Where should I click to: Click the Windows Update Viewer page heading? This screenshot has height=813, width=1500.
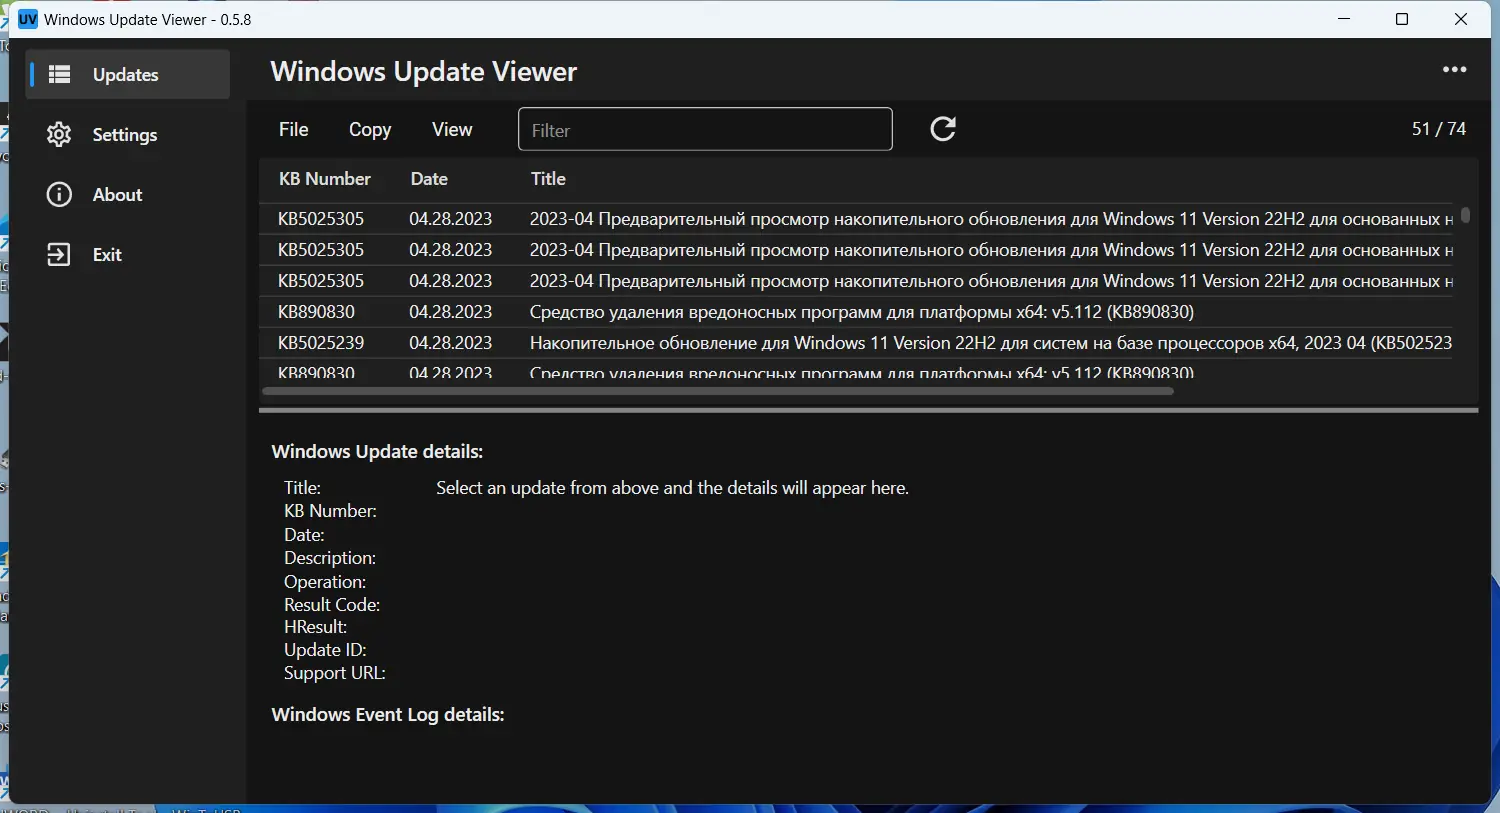tap(424, 72)
